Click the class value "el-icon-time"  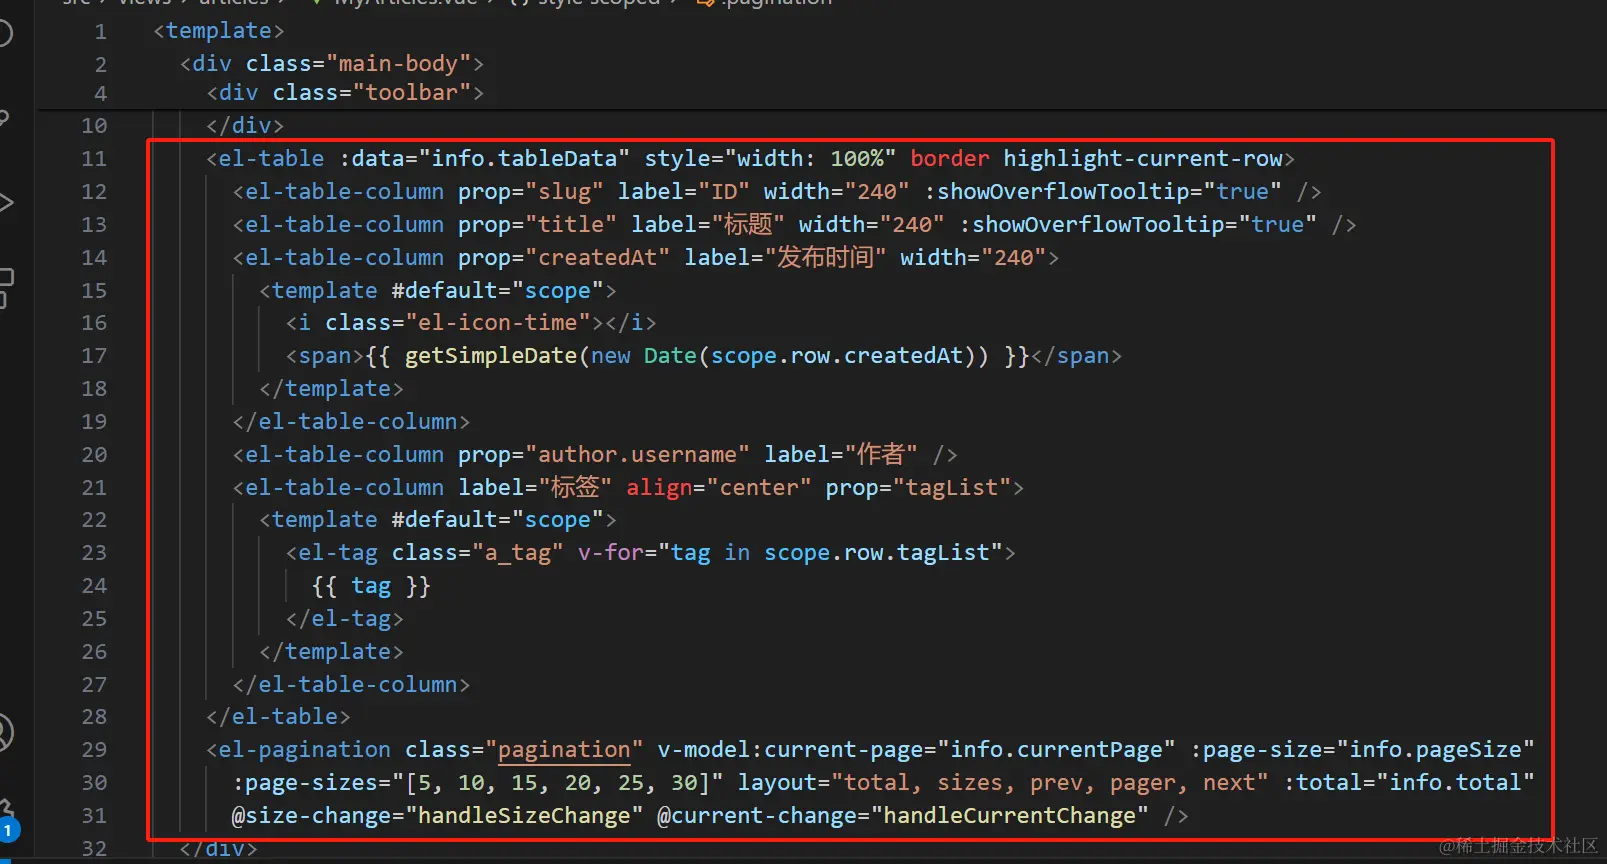pos(498,322)
